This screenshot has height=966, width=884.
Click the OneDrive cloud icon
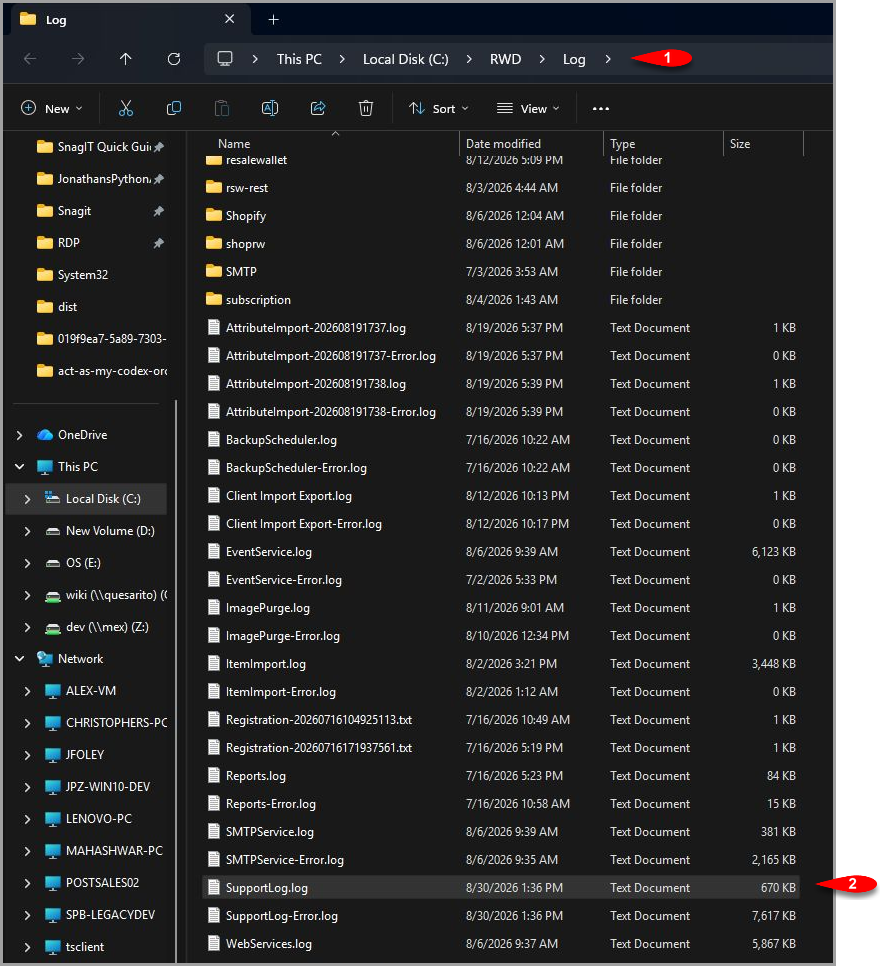coord(45,435)
